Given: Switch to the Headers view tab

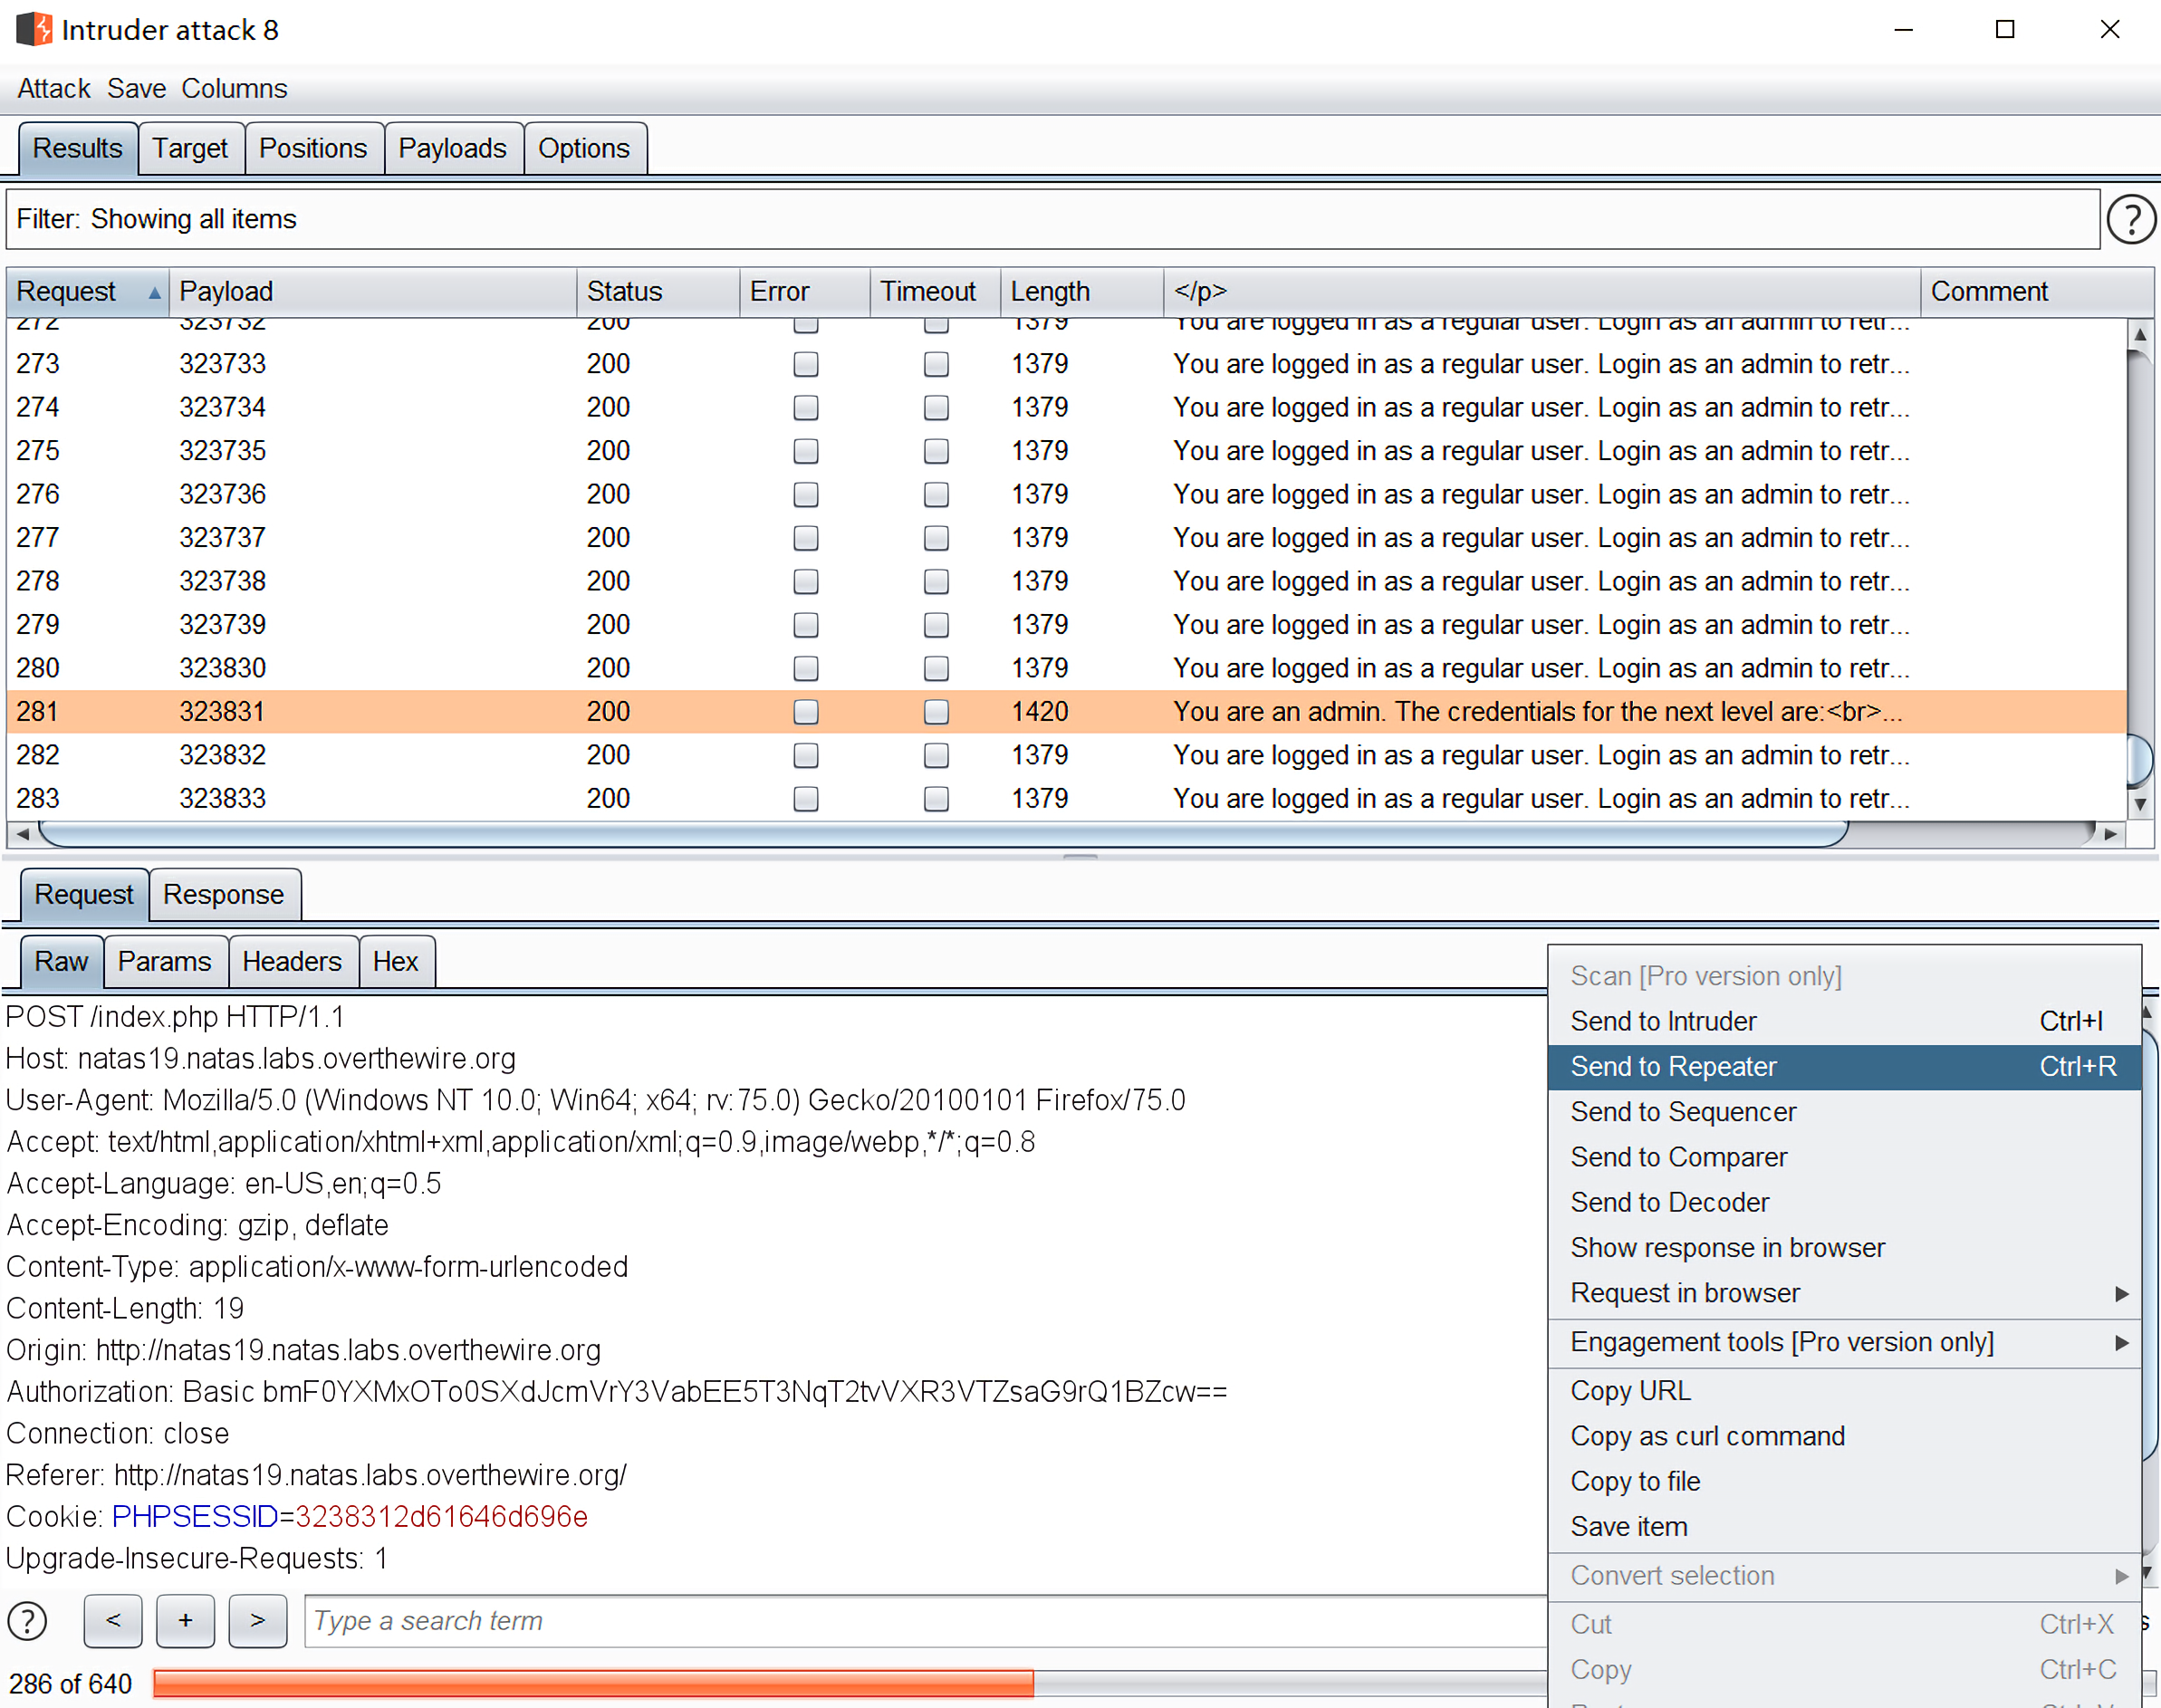Looking at the screenshot, I should [x=292, y=961].
